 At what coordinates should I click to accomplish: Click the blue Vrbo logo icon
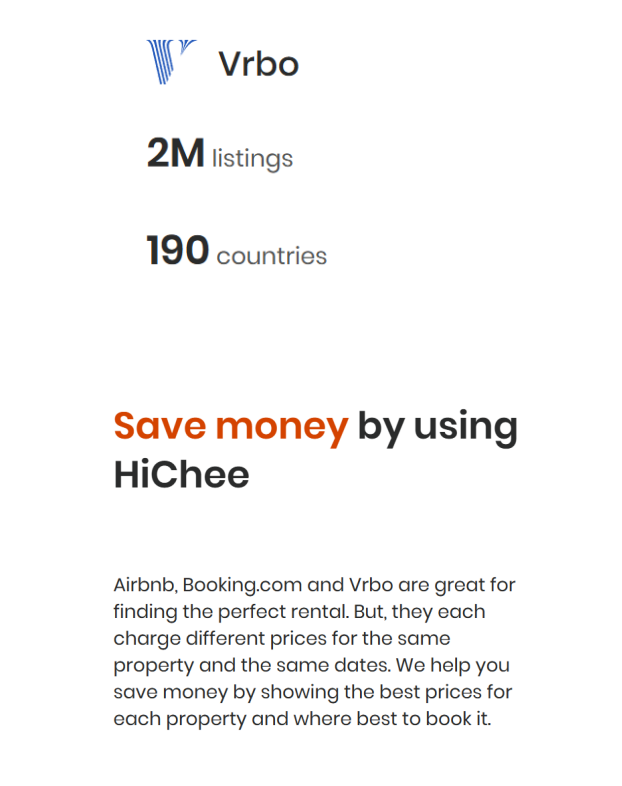coord(171,62)
